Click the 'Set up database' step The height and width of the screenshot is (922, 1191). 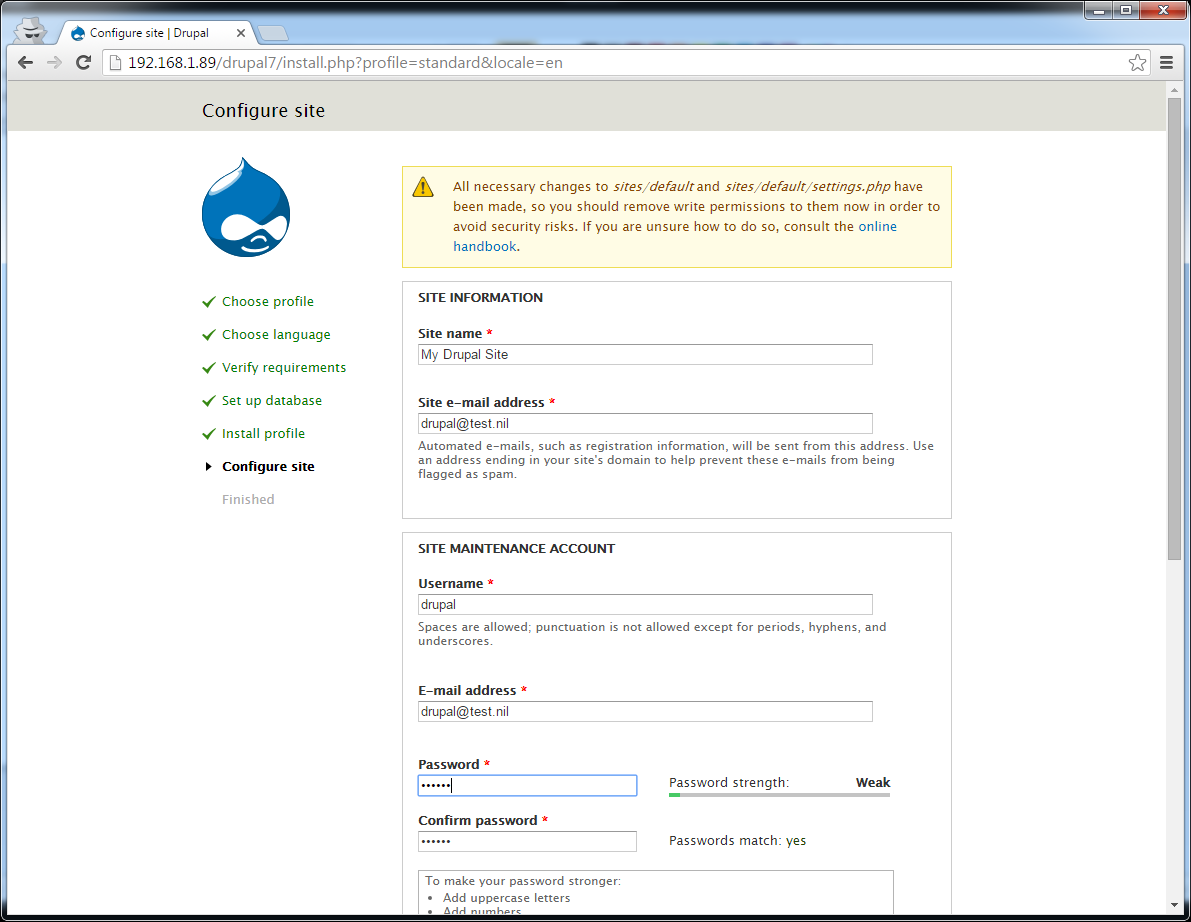click(x=272, y=400)
